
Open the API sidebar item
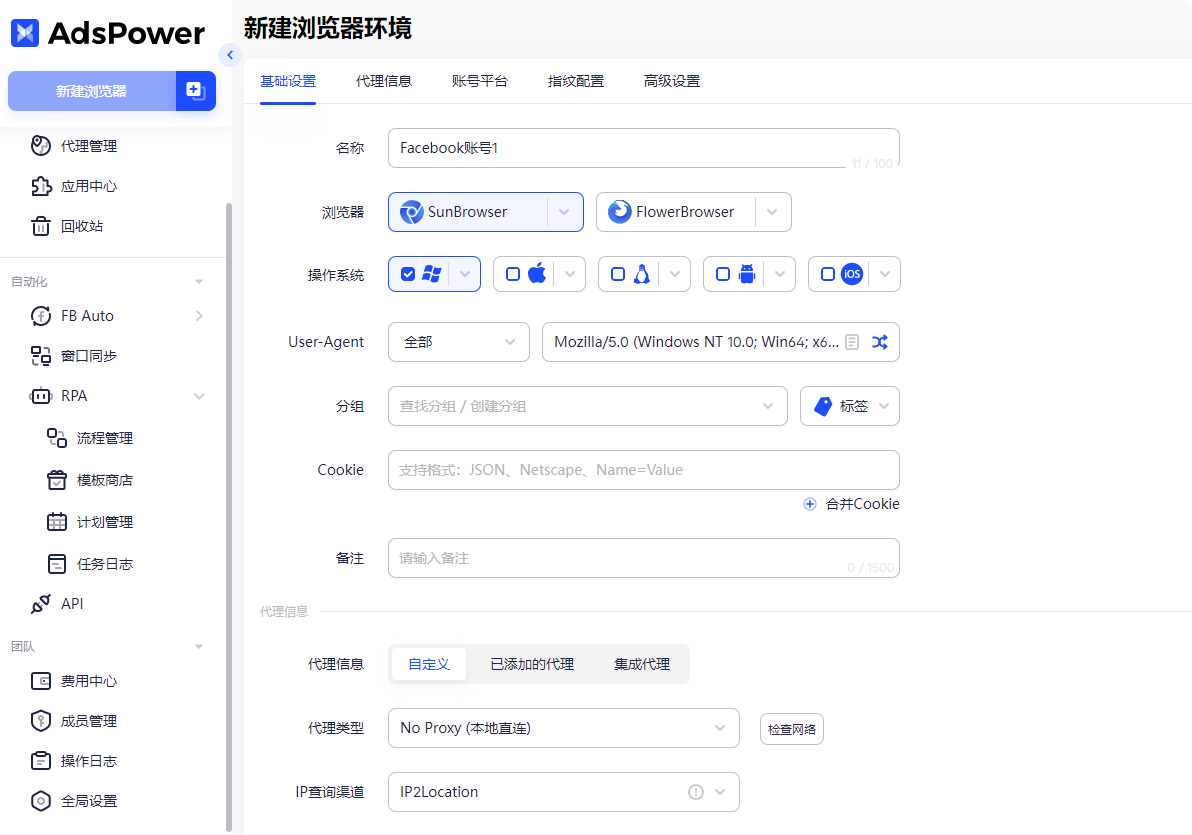click(x=57, y=604)
